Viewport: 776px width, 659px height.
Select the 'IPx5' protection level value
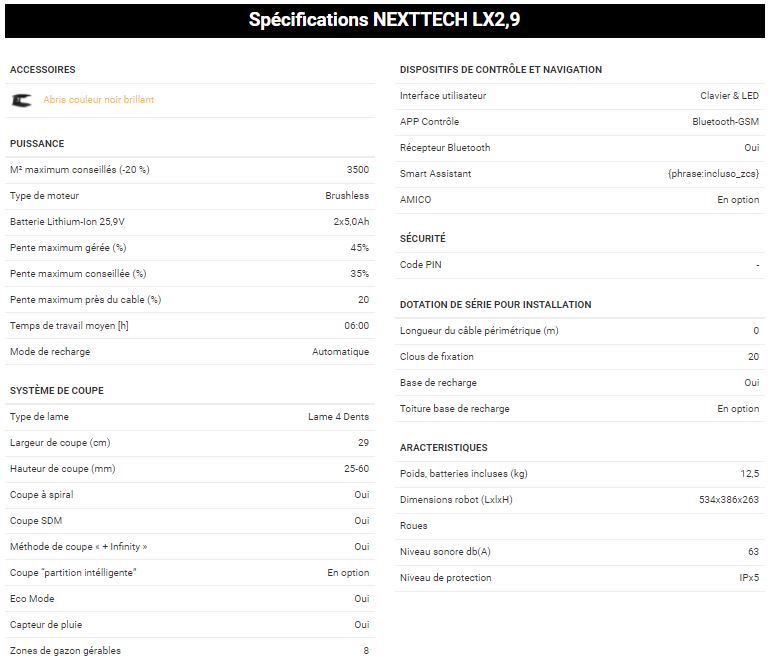coord(749,578)
